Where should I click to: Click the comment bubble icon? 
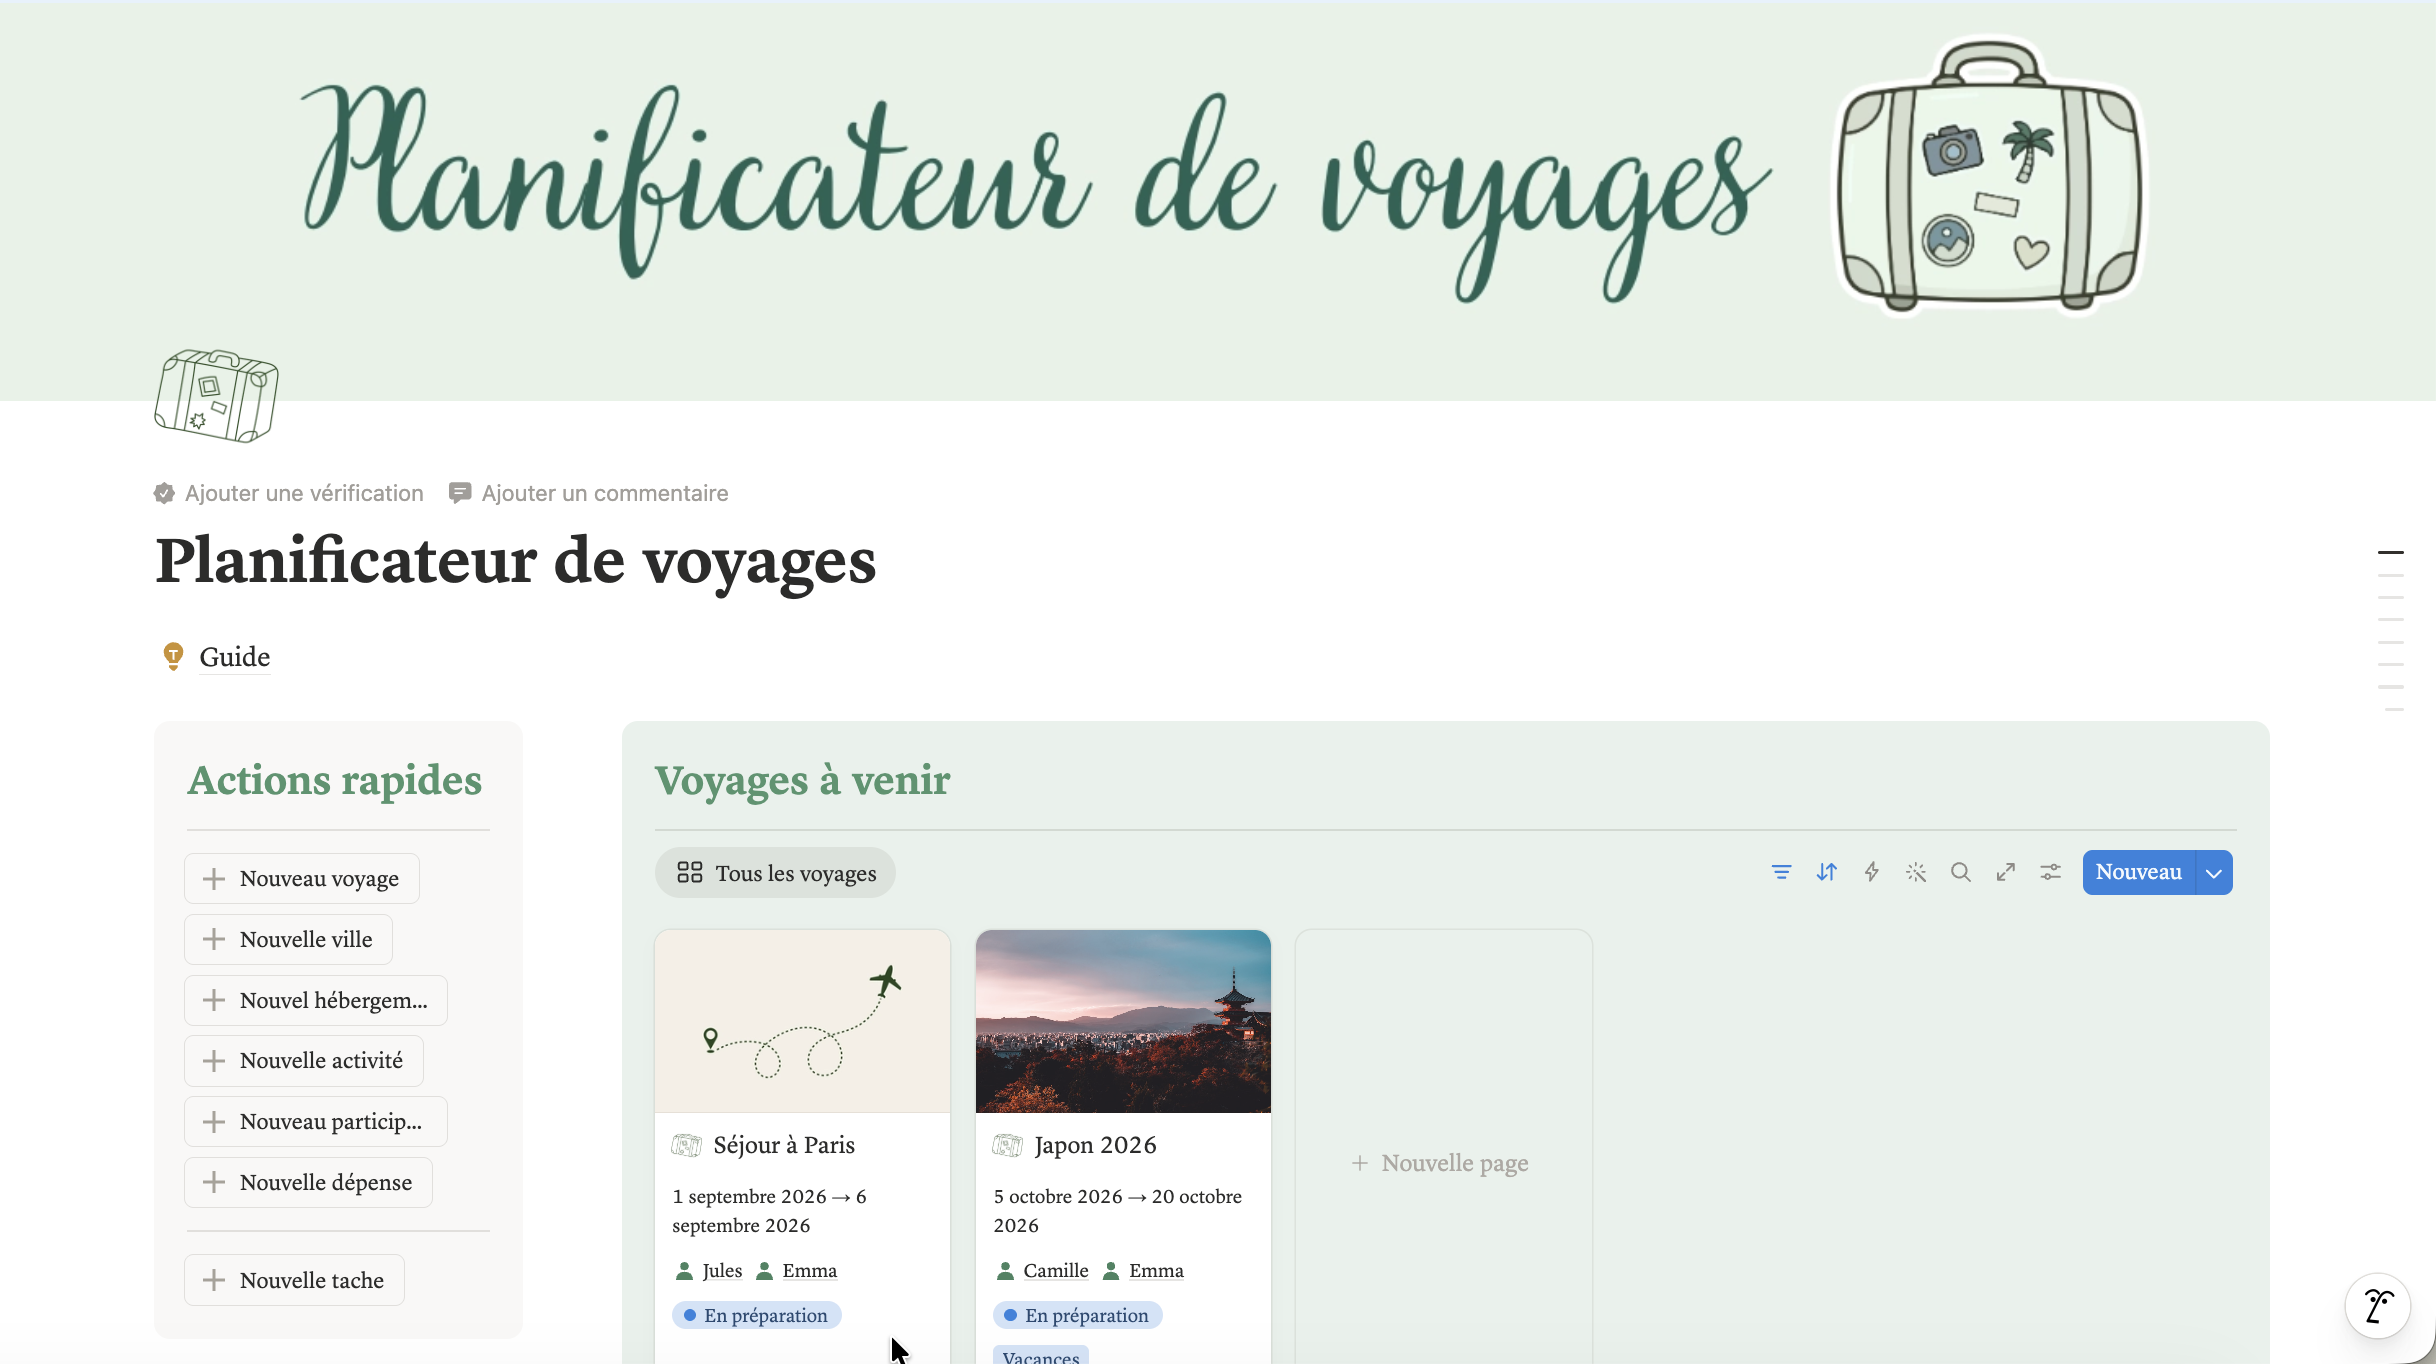pos(460,493)
